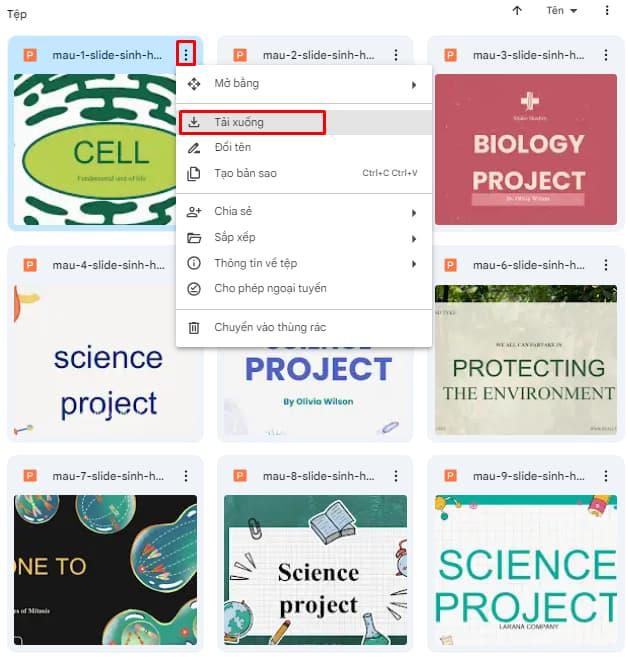This screenshot has width=628, height=658.
Task: Open three-dot menu for mau-2-slide file
Action: click(x=396, y=55)
